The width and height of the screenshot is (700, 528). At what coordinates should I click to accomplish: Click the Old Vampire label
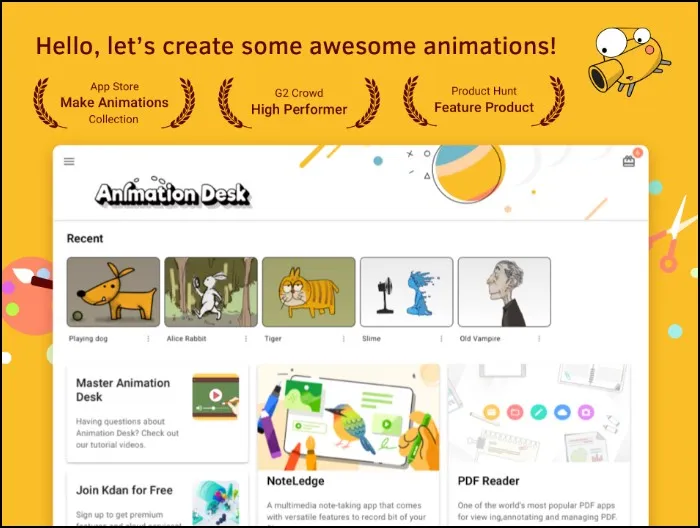pyautogui.click(x=480, y=339)
